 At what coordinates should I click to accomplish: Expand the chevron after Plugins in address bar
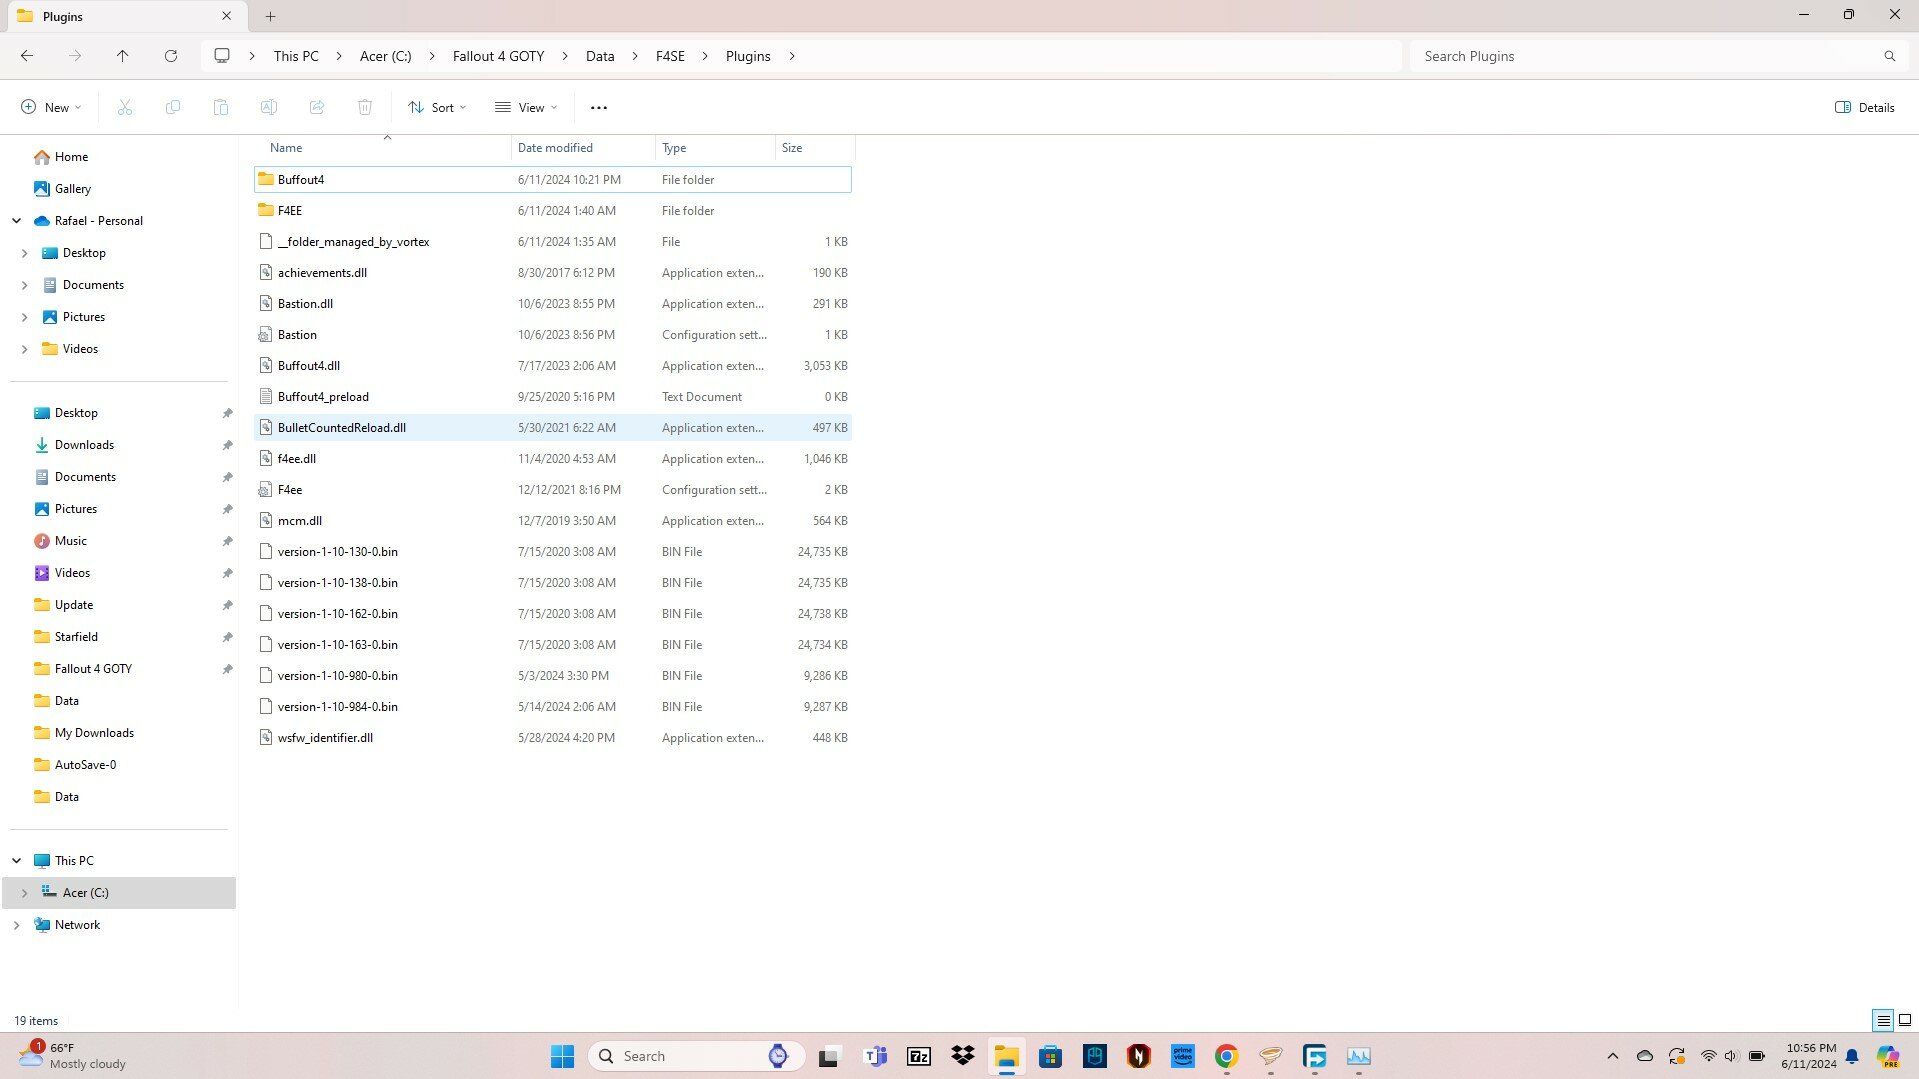pyautogui.click(x=792, y=56)
